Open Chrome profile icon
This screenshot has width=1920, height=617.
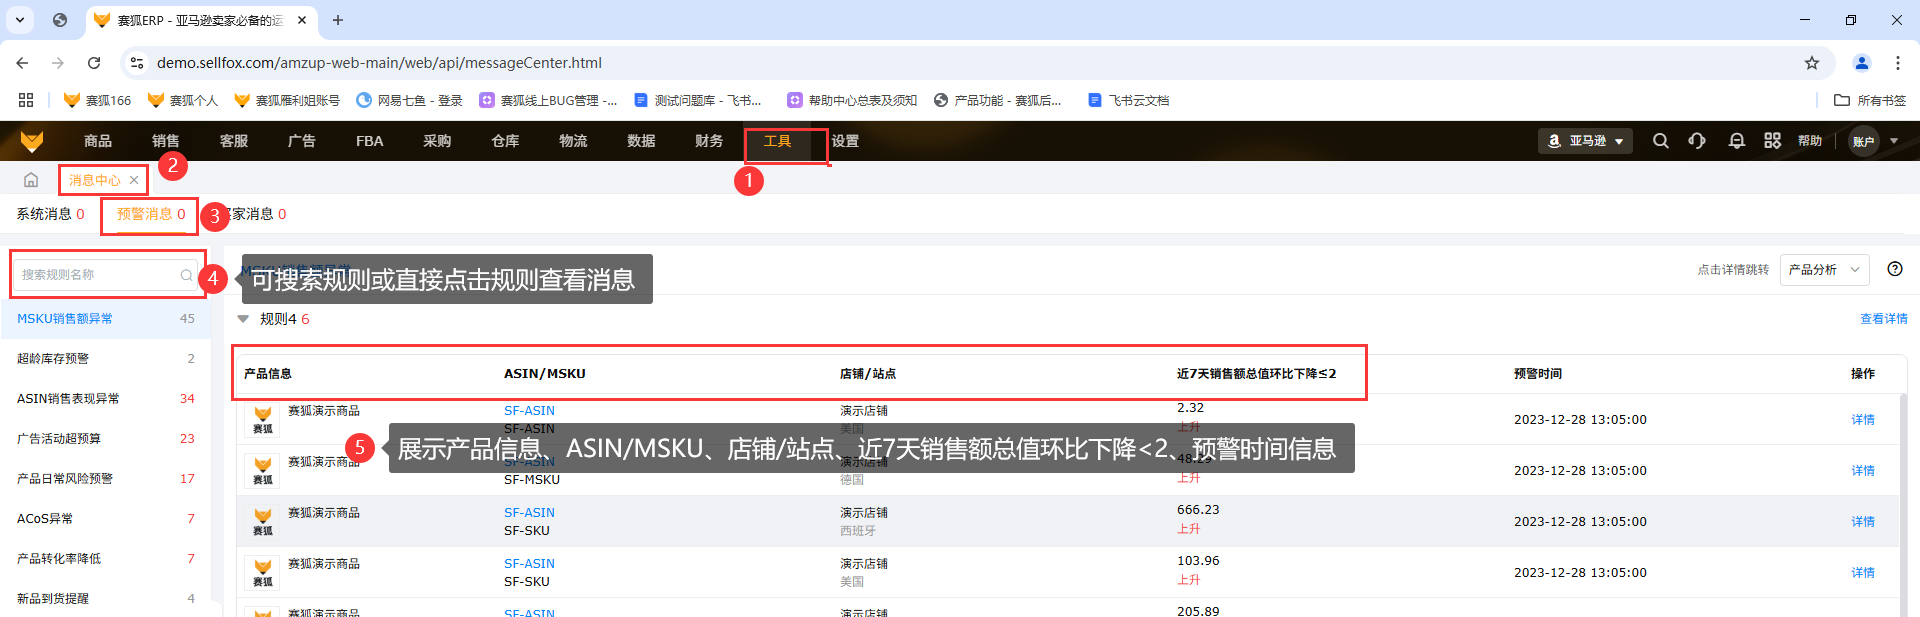(1861, 63)
